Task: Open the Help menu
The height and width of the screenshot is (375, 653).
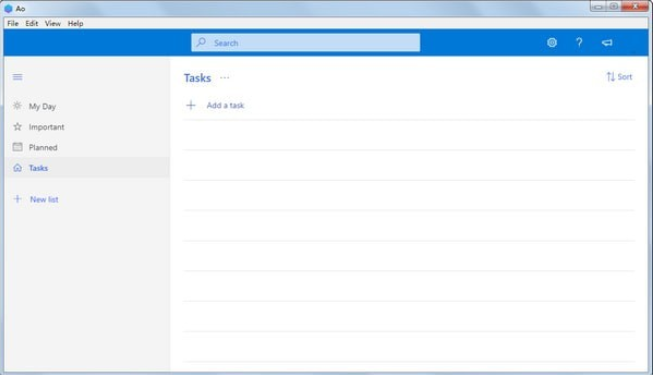Action: coord(75,23)
